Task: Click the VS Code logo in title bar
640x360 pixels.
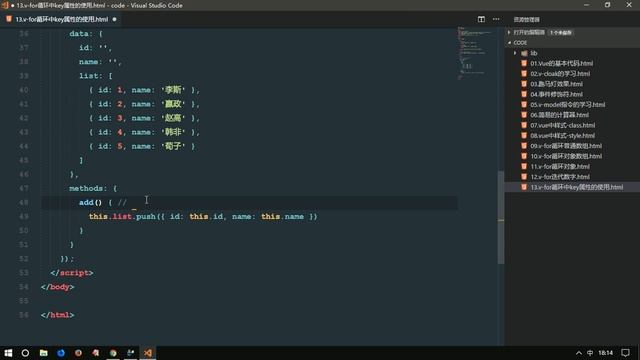Action: 5,5
